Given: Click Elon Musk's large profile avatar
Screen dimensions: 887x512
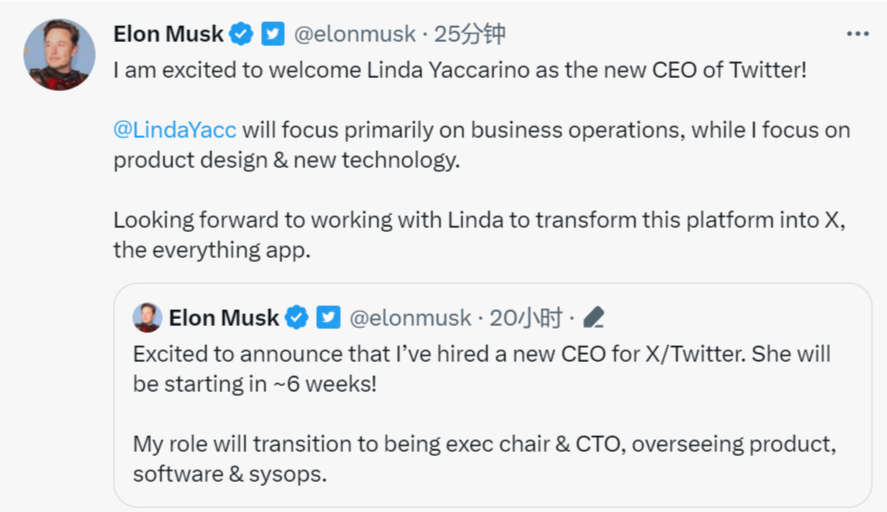Looking at the screenshot, I should pos(59,55).
